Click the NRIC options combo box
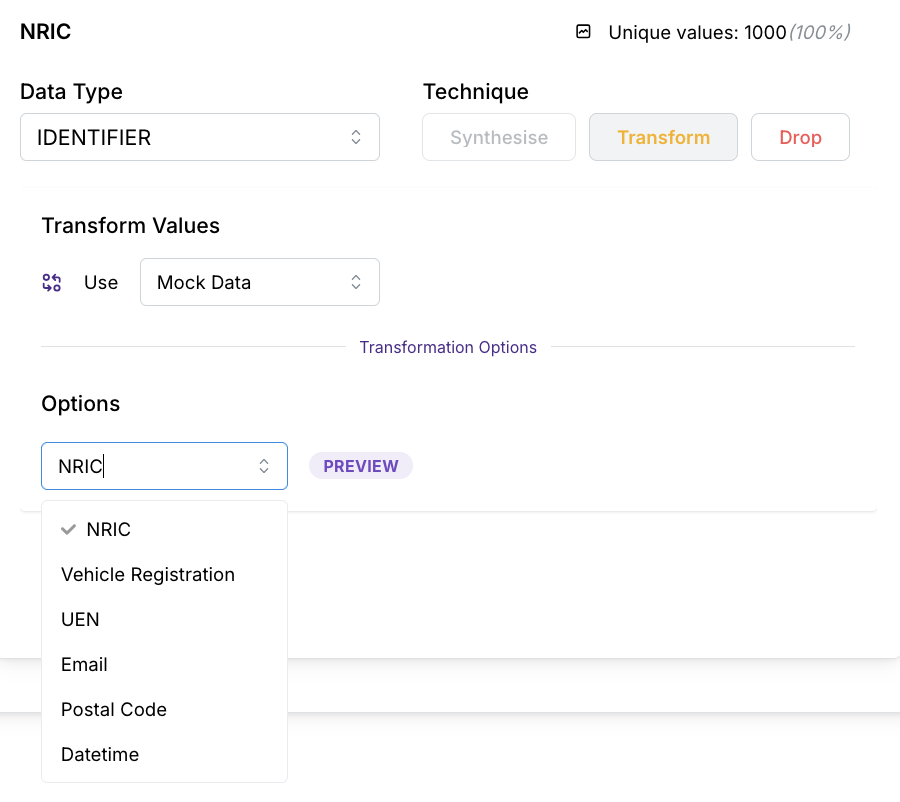Viewport: 900px width, 802px height. coord(164,466)
